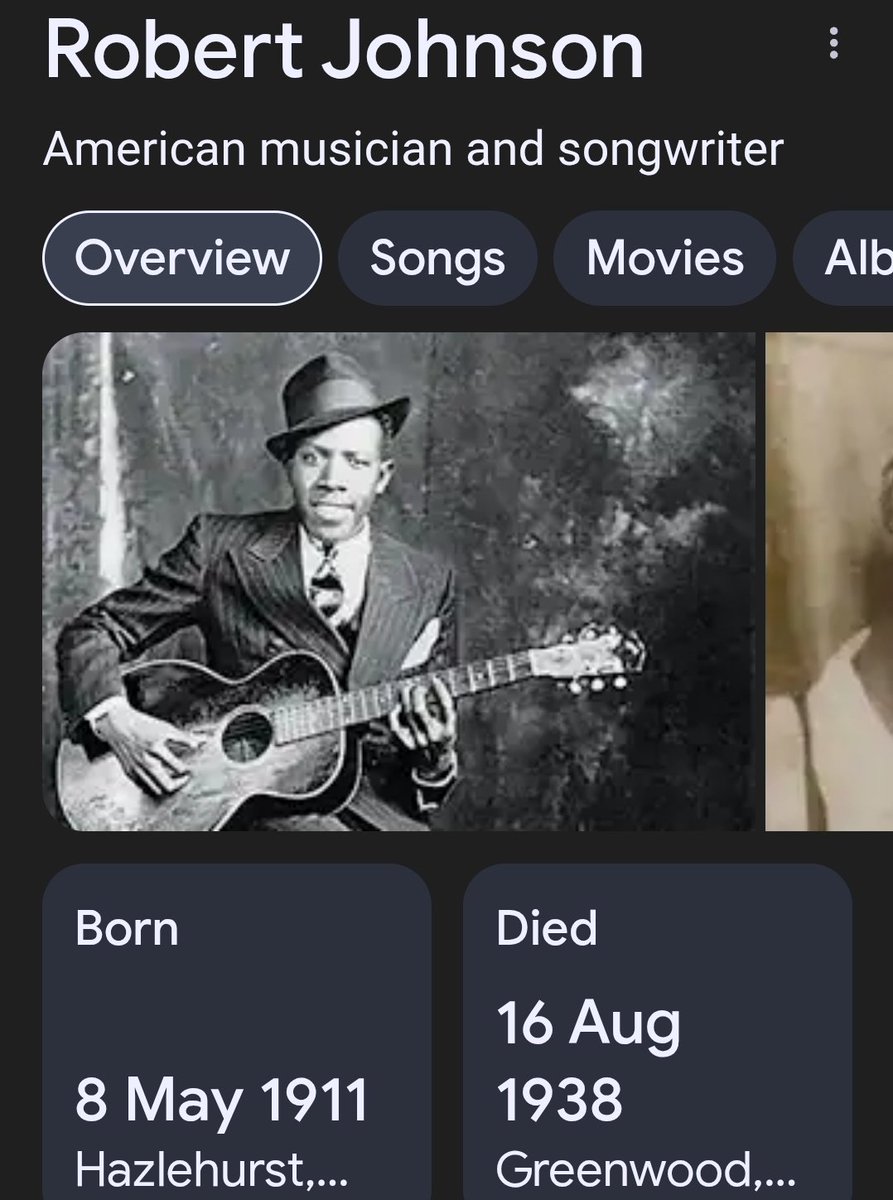Select the Overview tab
This screenshot has height=1200, width=893.
[182, 258]
